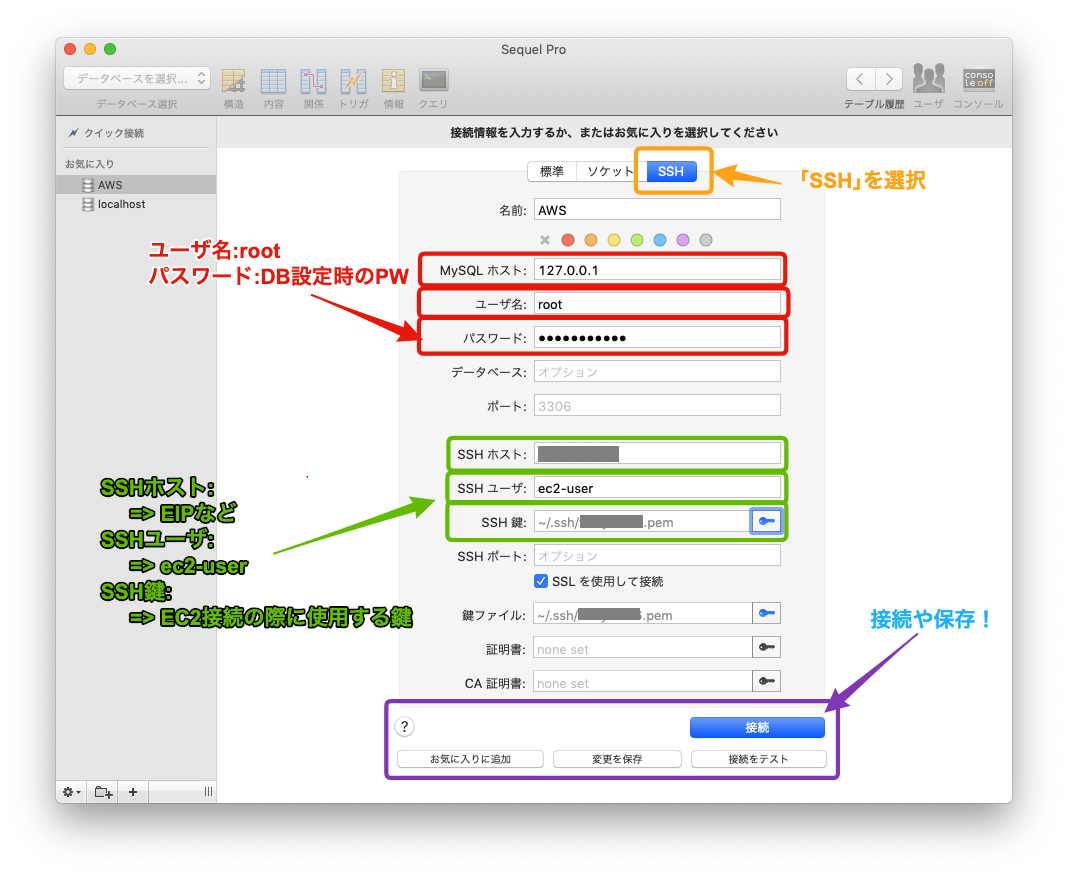The width and height of the screenshot is (1068, 877).
Task: Click the ユーザ名 field containing root
Action: [x=657, y=304]
